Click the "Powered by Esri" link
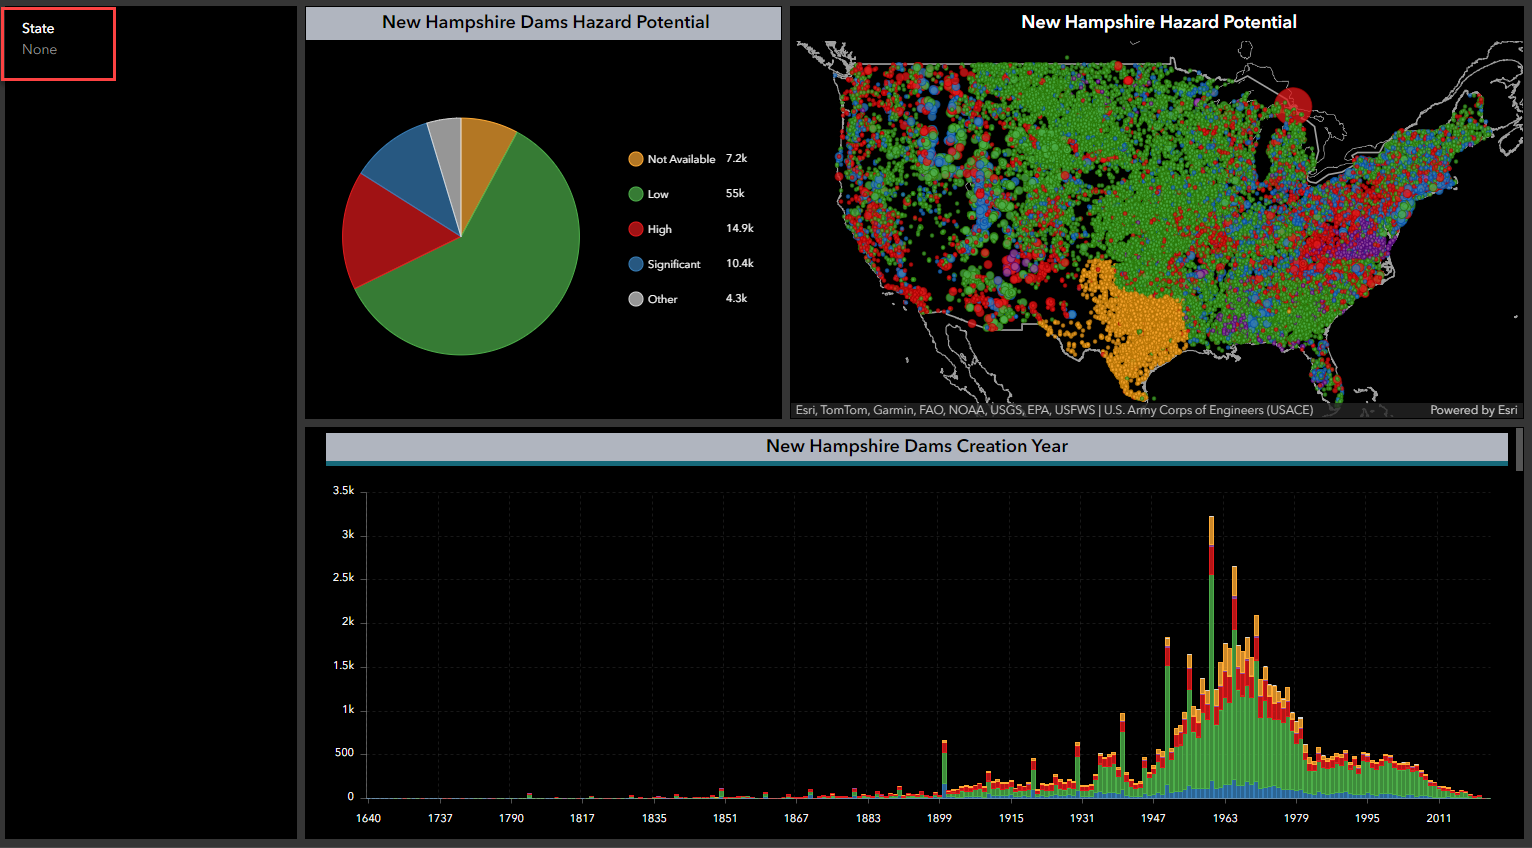Viewport: 1532px width, 848px height. [1473, 409]
